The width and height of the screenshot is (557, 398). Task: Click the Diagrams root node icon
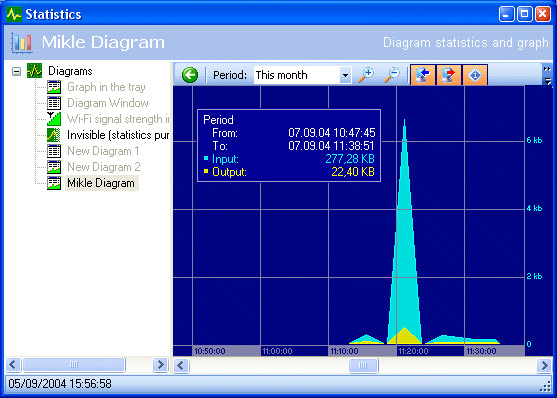[34, 71]
